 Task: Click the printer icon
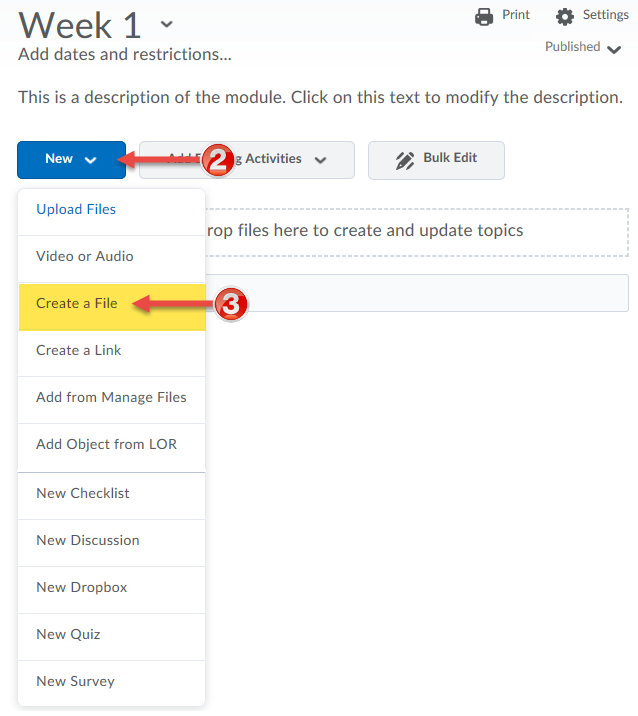tap(484, 16)
